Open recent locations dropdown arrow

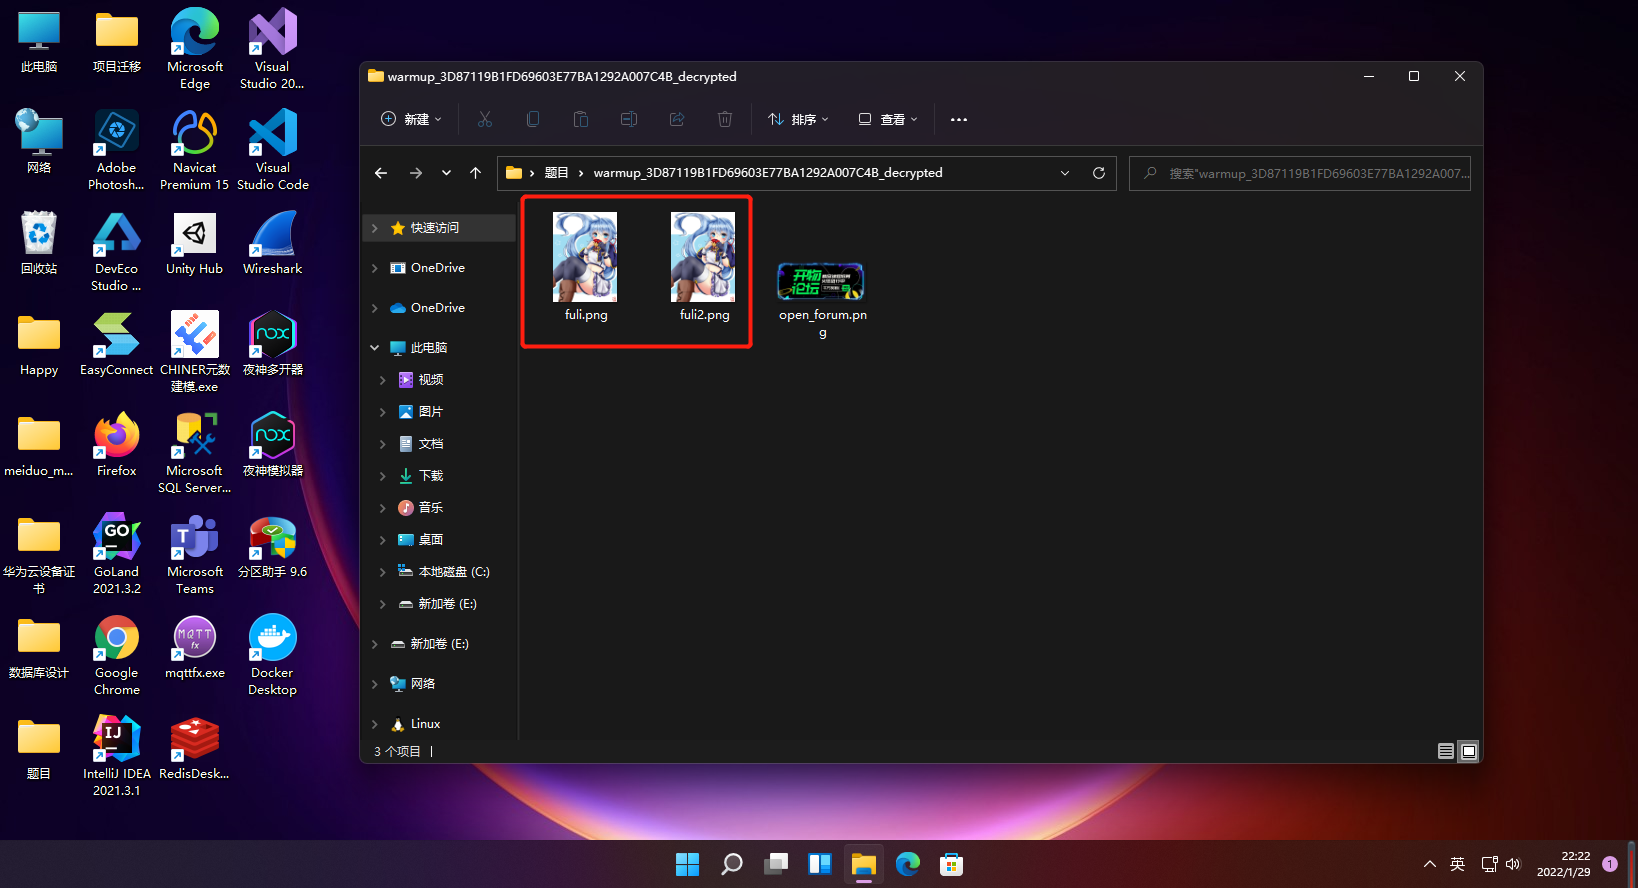pos(446,173)
